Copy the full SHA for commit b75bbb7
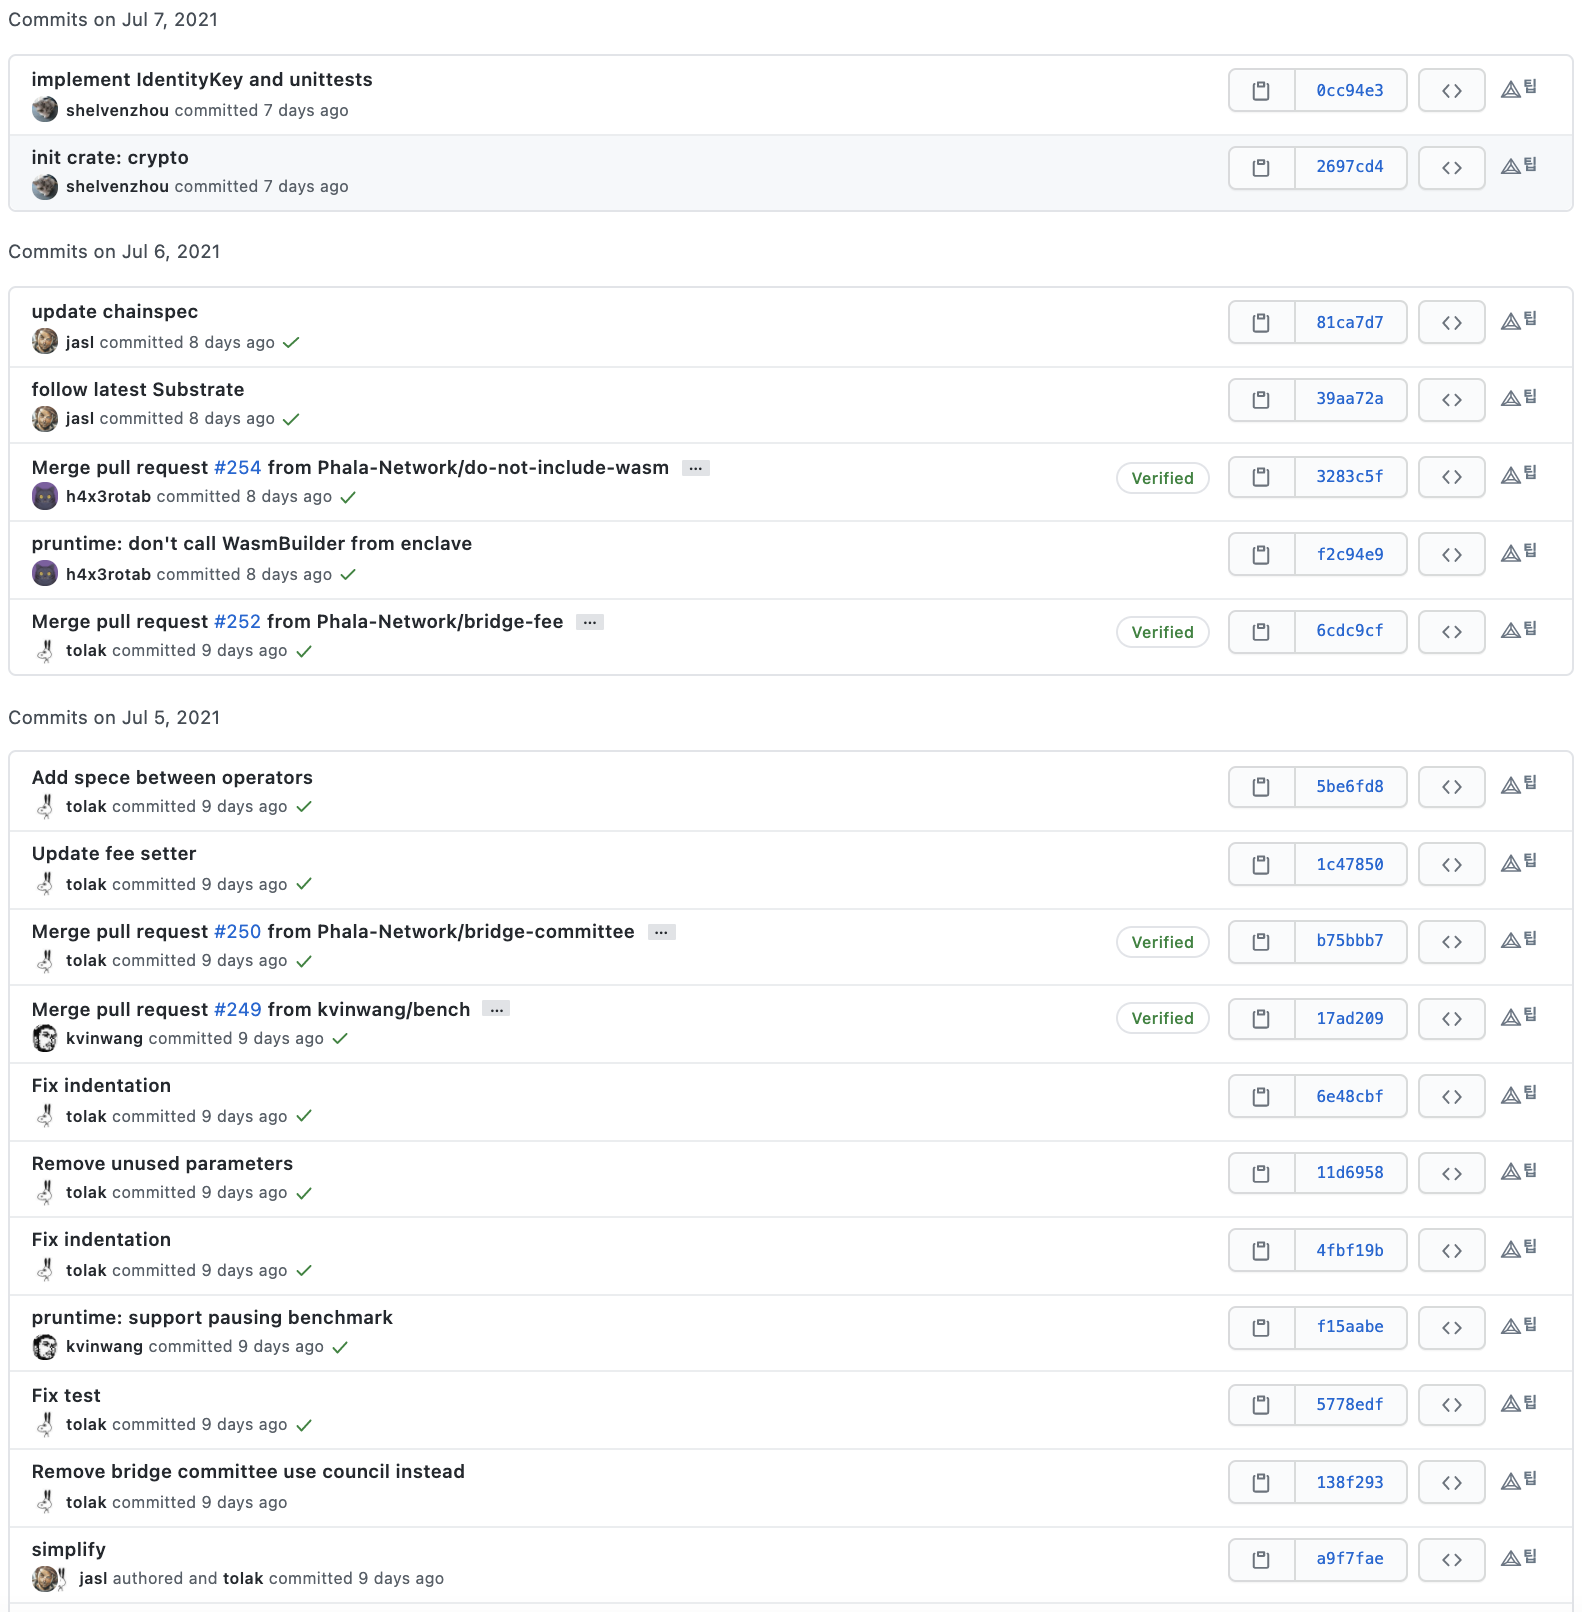Image resolution: width=1582 pixels, height=1612 pixels. click(x=1261, y=942)
